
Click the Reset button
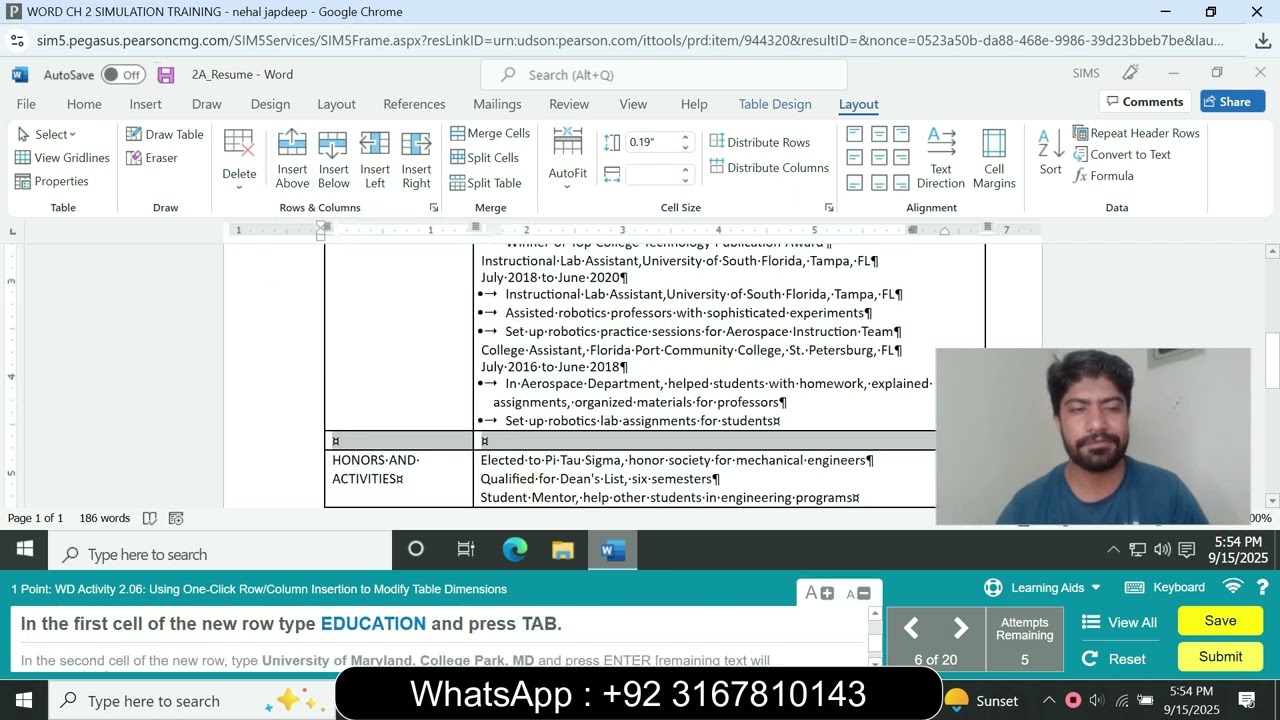[1114, 659]
